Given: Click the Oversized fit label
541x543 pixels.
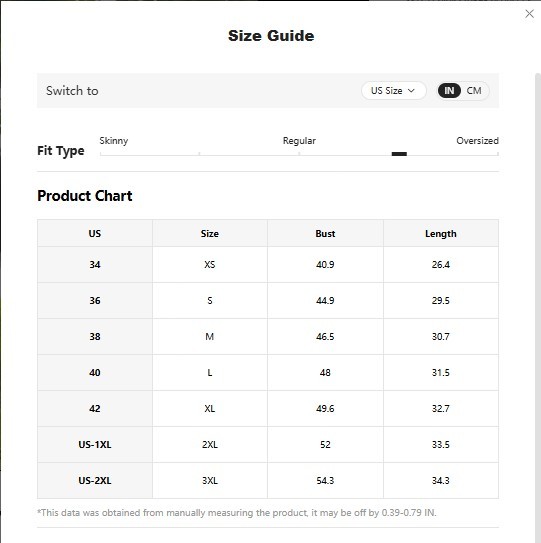Looking at the screenshot, I should 477,141.
